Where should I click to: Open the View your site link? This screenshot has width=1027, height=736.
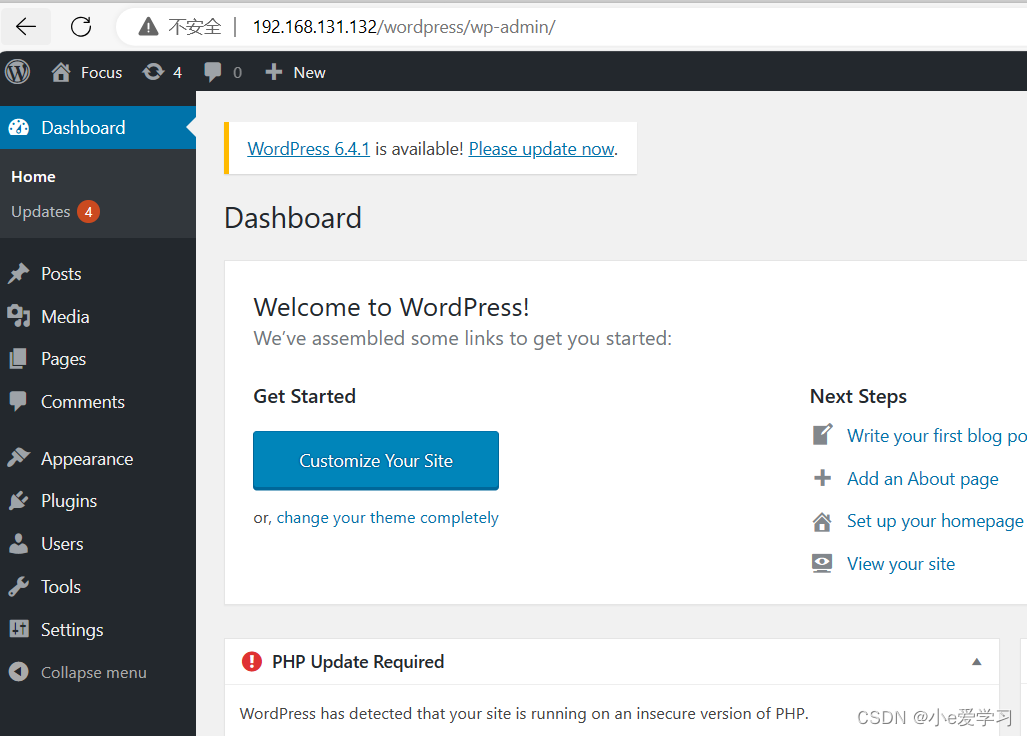(x=901, y=564)
